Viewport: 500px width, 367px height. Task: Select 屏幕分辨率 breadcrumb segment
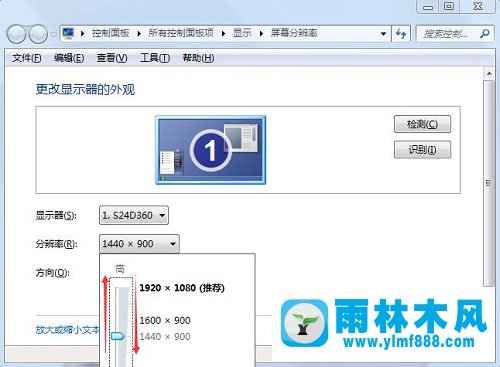(x=294, y=33)
